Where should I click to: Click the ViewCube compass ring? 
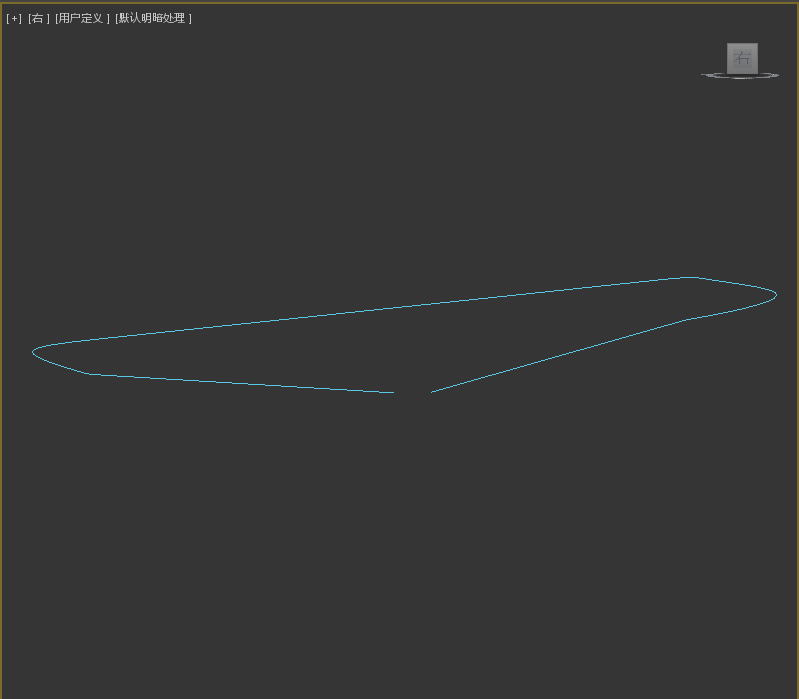coord(740,76)
